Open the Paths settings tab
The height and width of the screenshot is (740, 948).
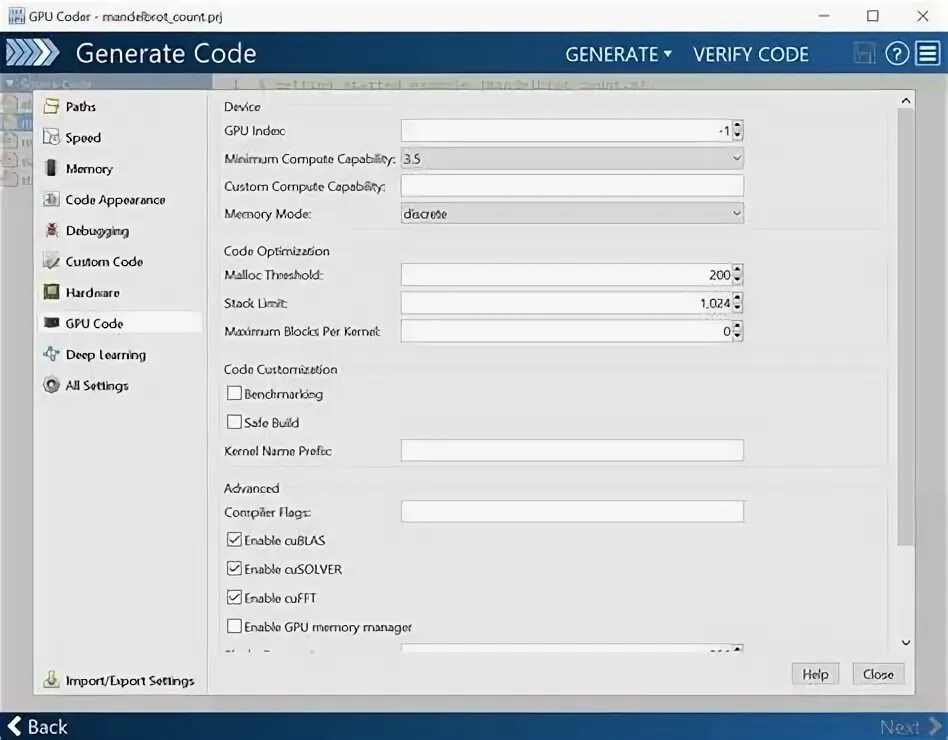click(120, 107)
